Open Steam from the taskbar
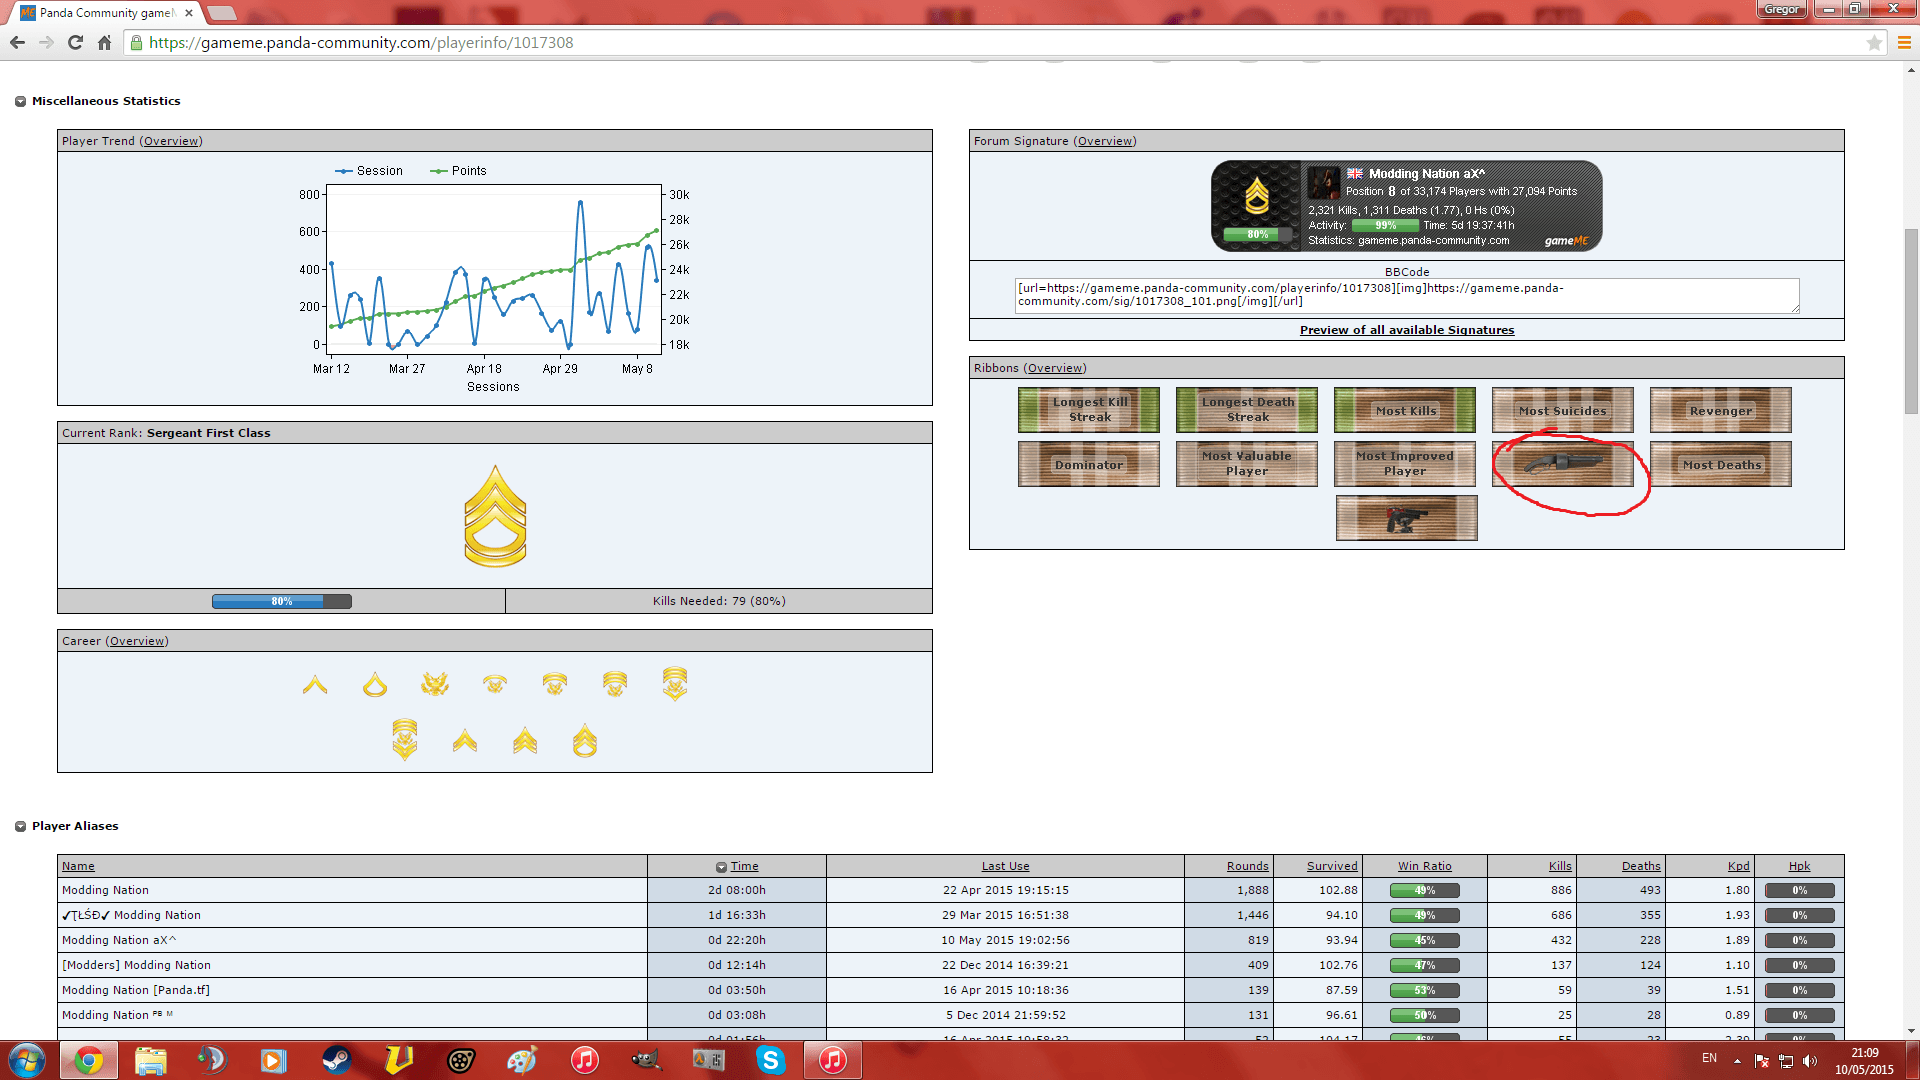This screenshot has height=1080, width=1920. coord(336,1060)
